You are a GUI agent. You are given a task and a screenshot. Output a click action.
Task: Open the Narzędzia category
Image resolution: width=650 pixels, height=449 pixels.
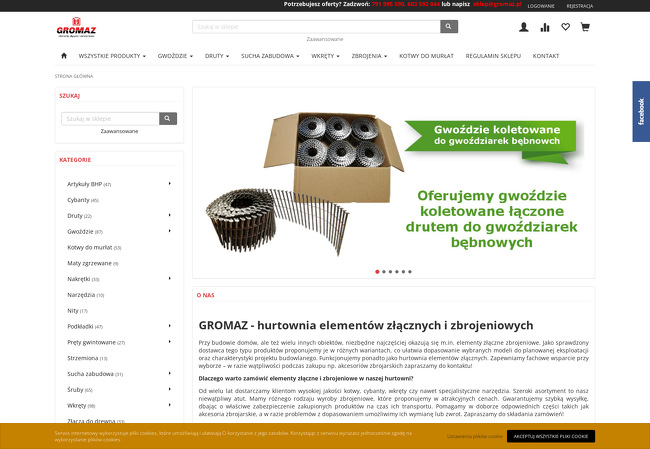tap(85, 295)
